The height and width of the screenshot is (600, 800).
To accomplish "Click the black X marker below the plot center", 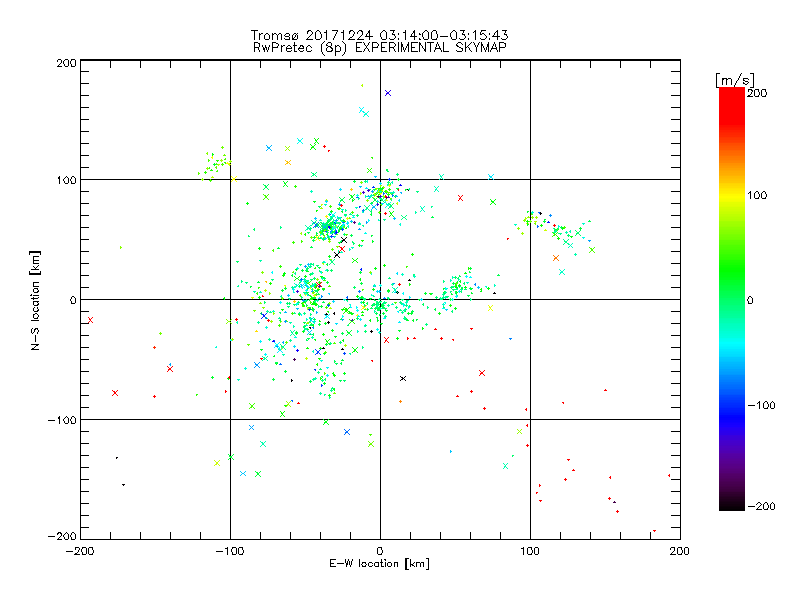I will pos(403,379).
